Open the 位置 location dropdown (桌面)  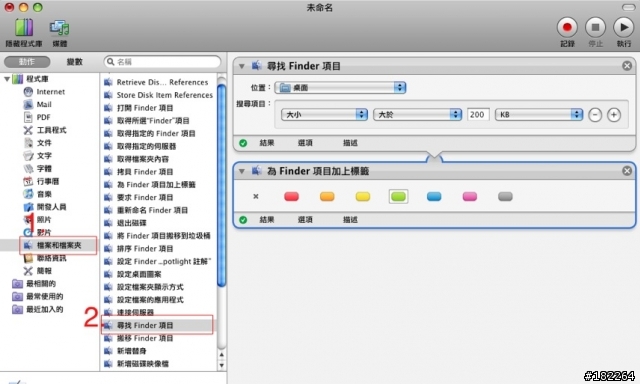tap(340, 87)
